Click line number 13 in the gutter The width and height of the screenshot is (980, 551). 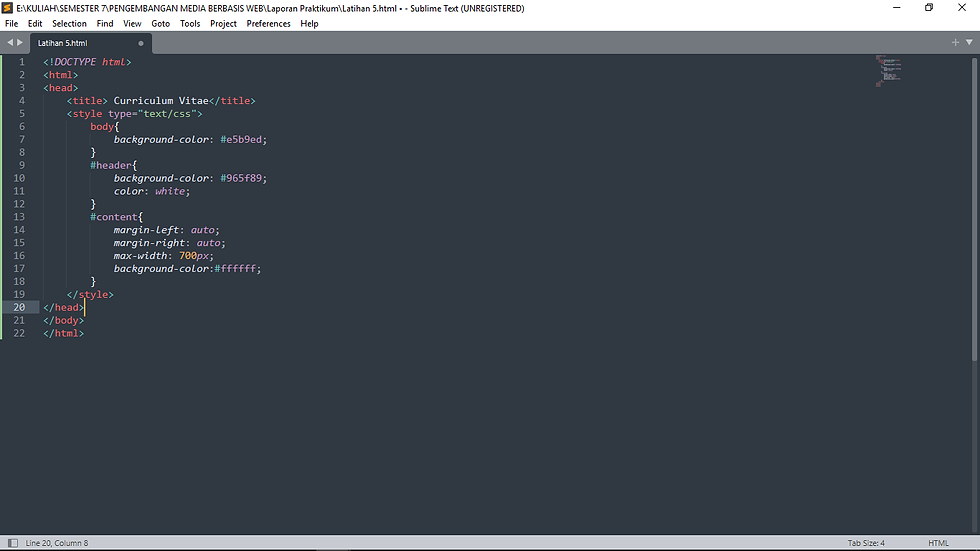click(19, 217)
